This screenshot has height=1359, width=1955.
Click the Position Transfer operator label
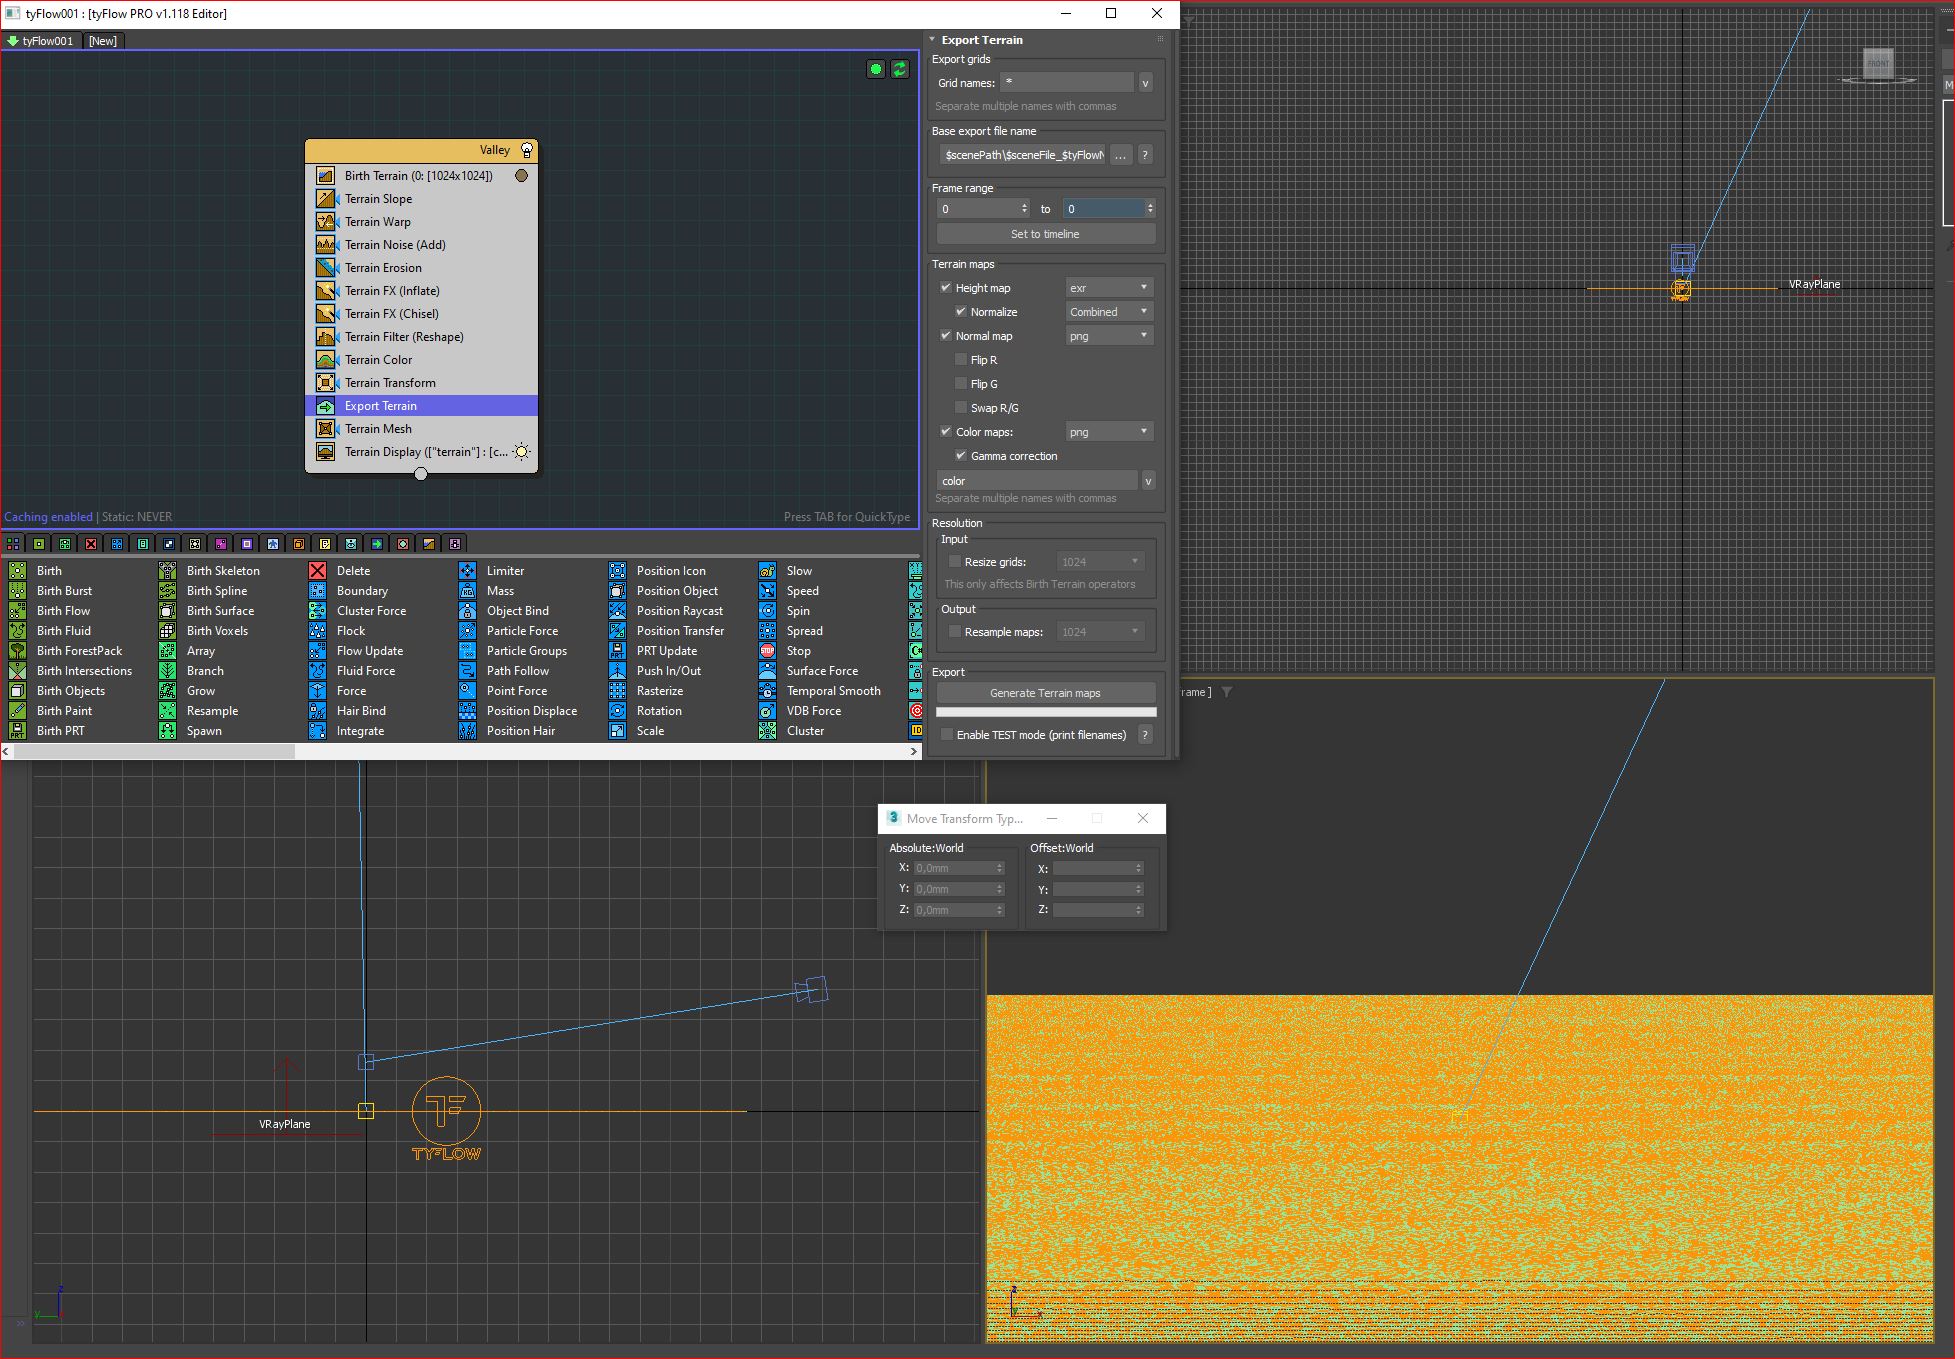click(x=680, y=631)
